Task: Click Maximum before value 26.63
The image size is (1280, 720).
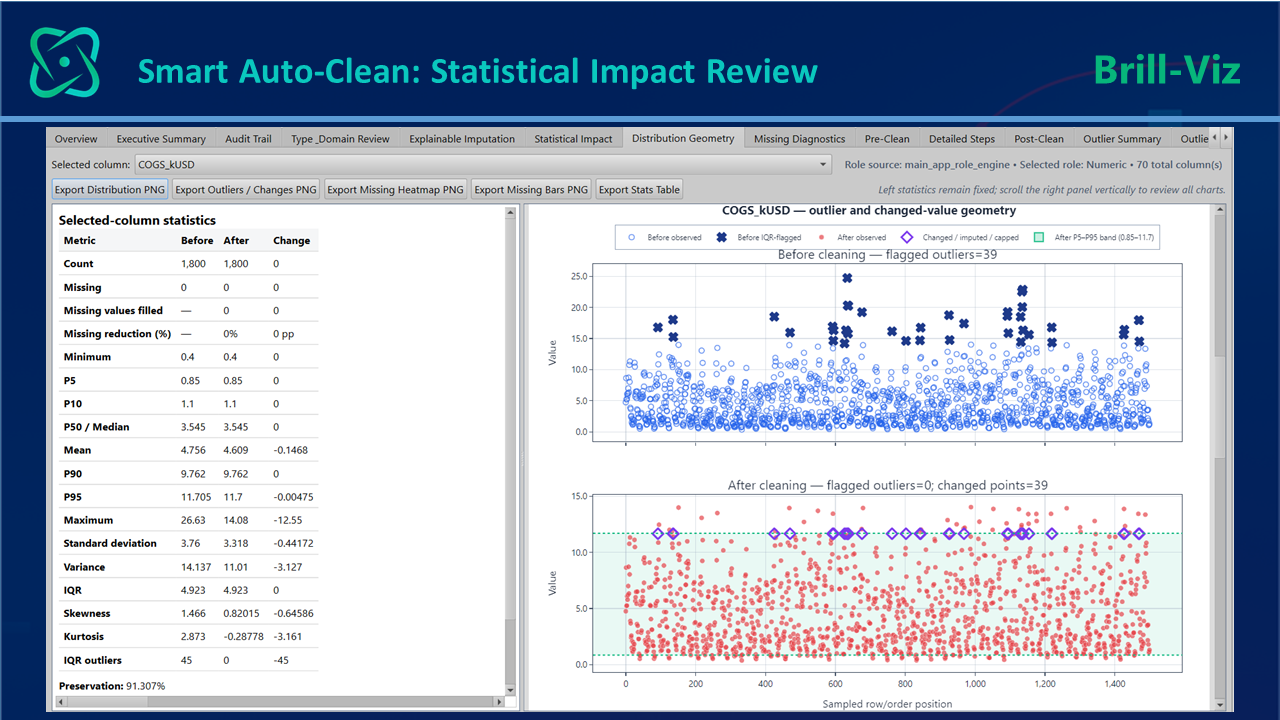Action: click(x=193, y=520)
